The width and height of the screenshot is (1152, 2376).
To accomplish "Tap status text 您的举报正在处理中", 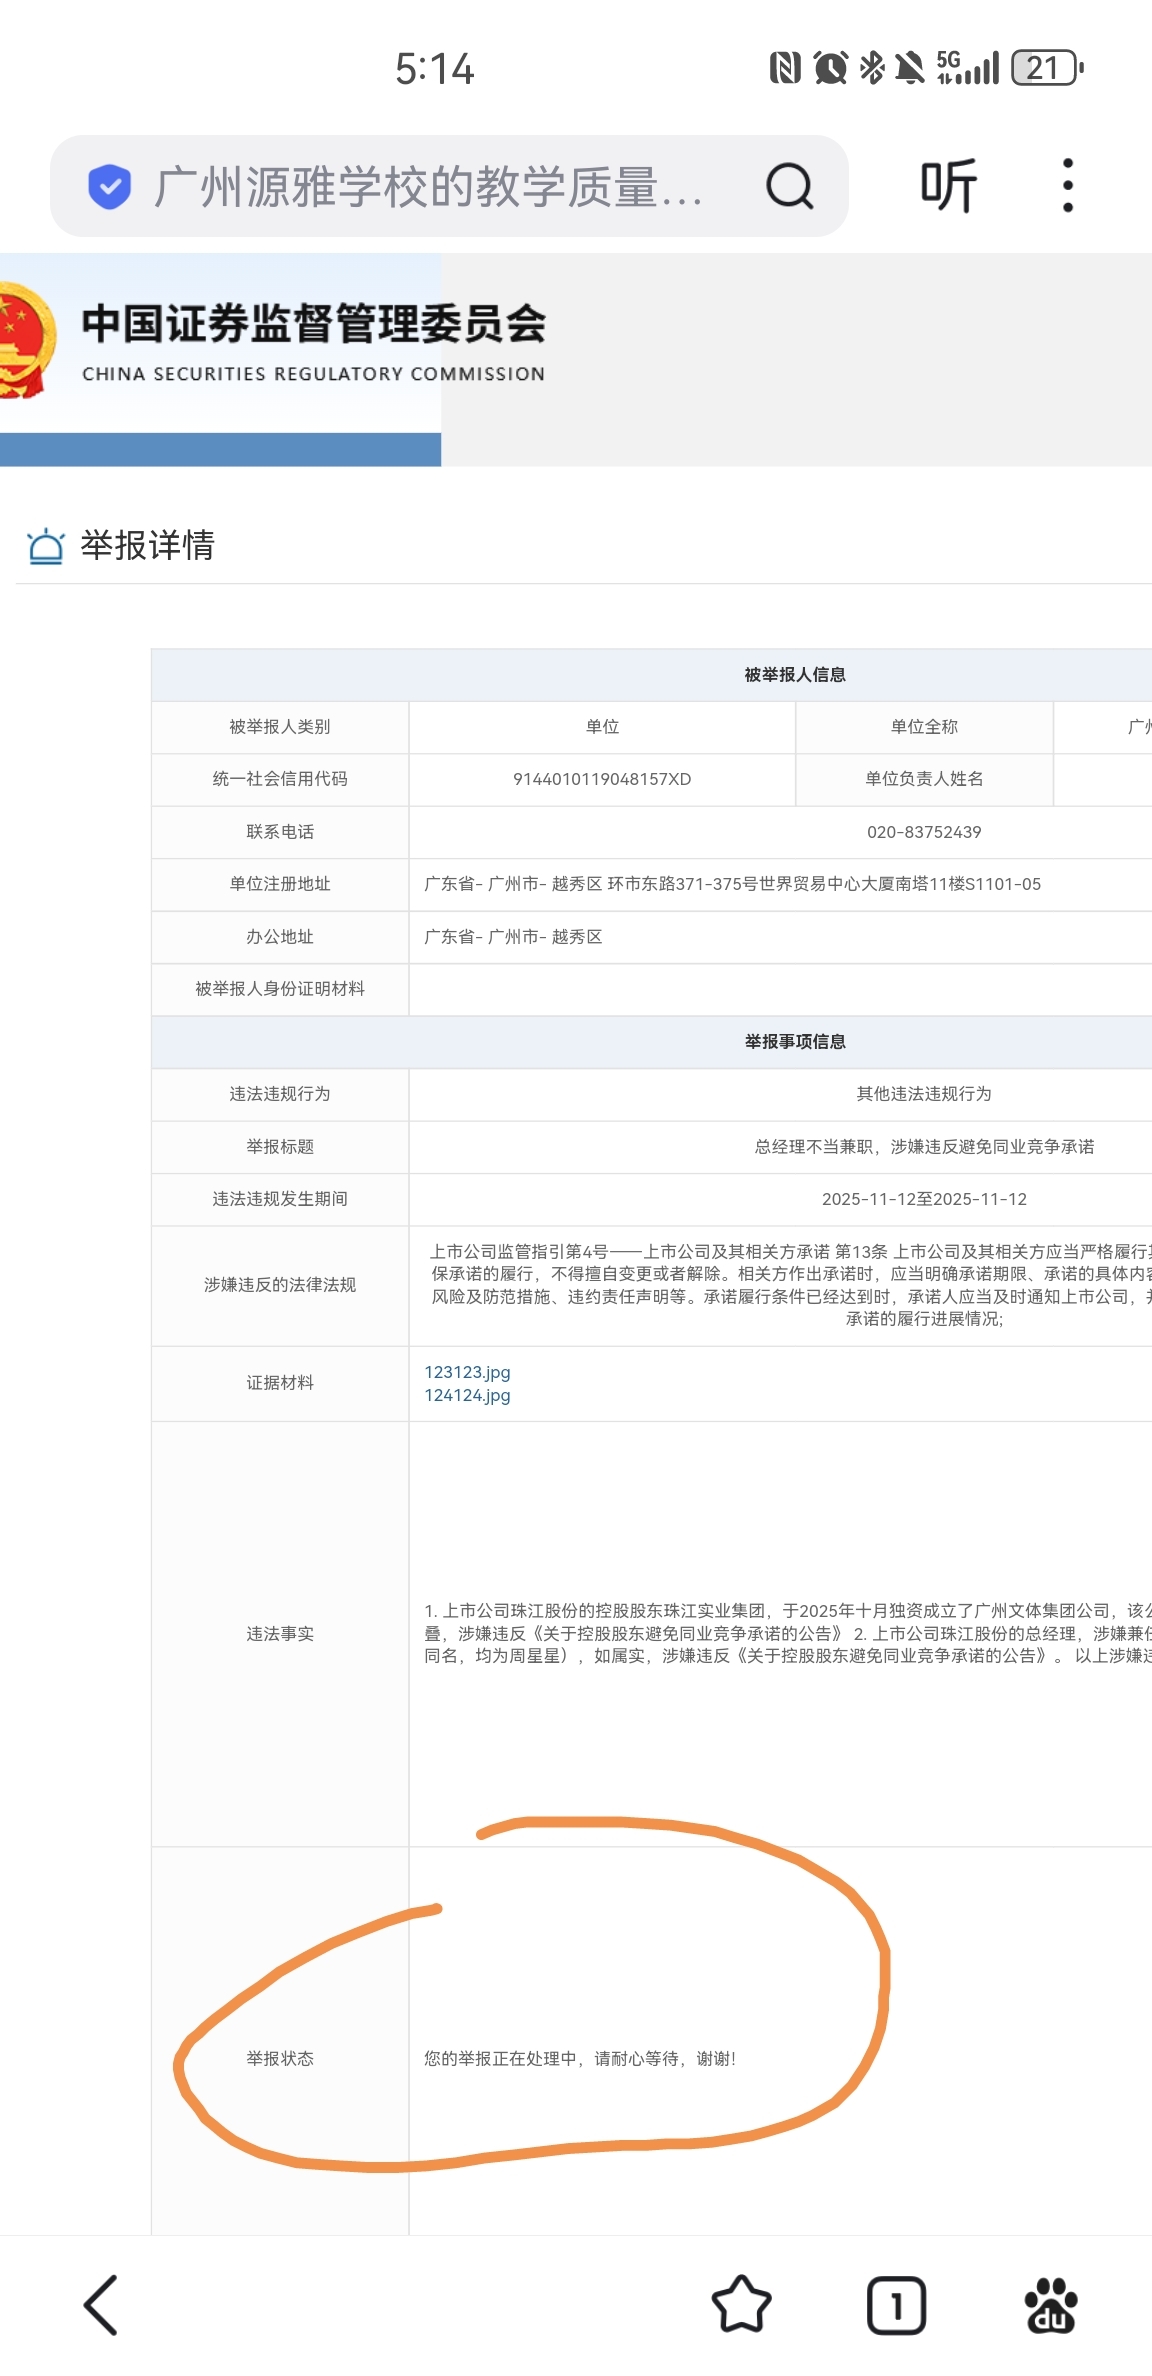I will 580,2058.
